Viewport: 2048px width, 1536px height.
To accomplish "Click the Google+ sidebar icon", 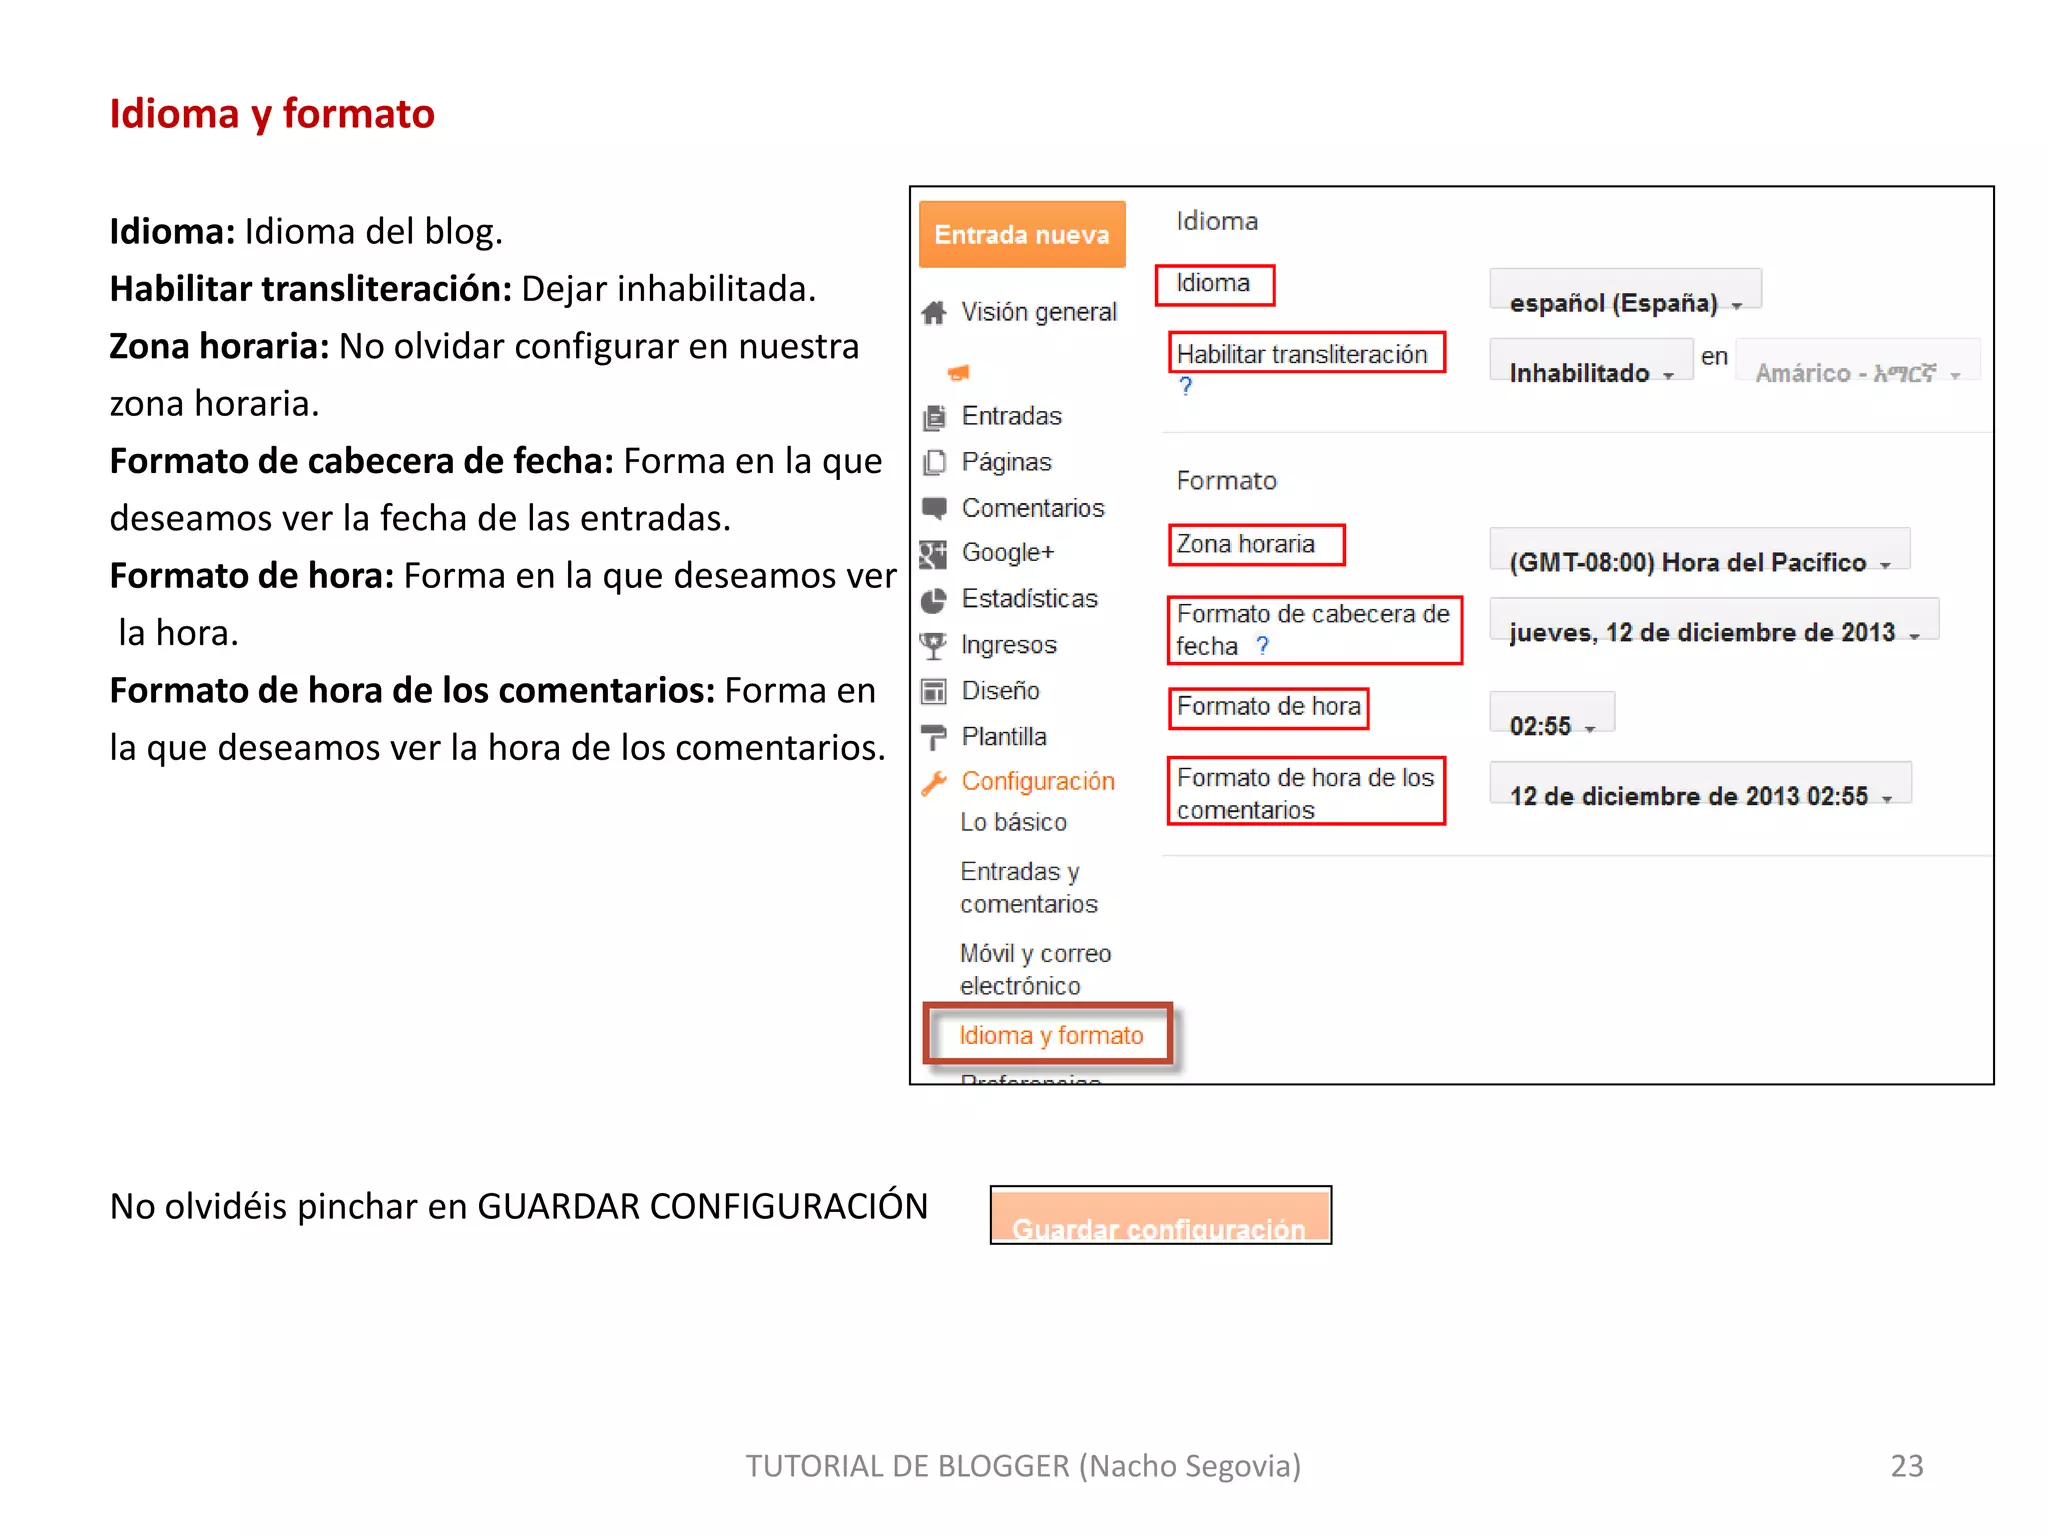I will pyautogui.click(x=933, y=553).
